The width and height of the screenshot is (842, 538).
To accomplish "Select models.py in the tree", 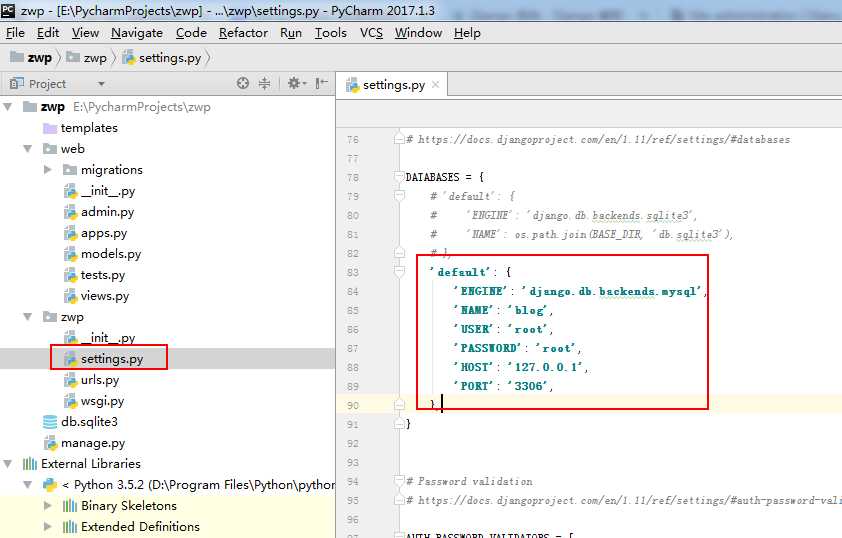I will tap(102, 254).
